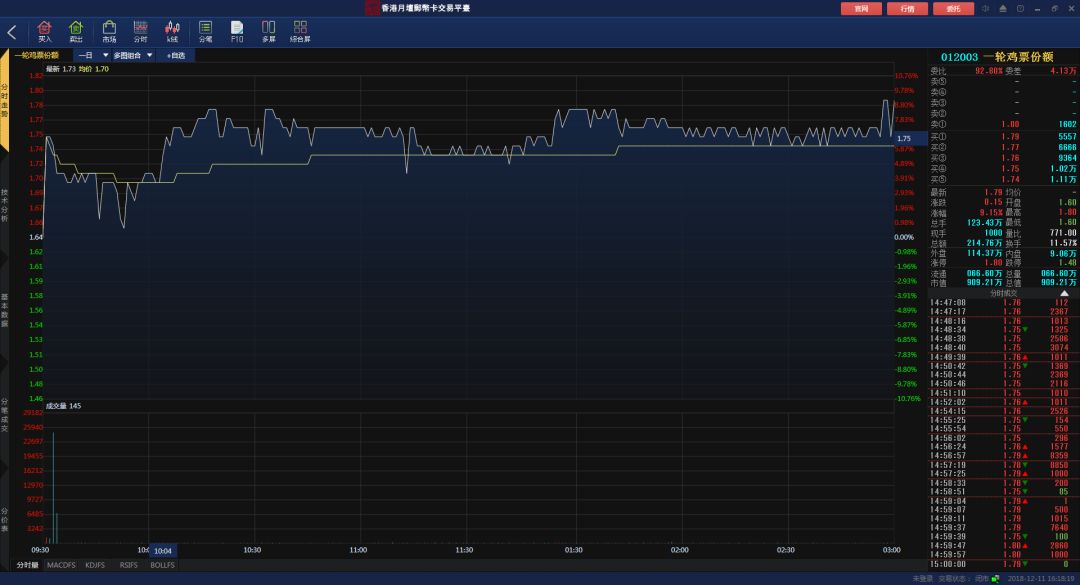This screenshot has width=1080, height=585.
Task: Open the 分笔成交 left sidebar tab
Action: tap(4, 415)
